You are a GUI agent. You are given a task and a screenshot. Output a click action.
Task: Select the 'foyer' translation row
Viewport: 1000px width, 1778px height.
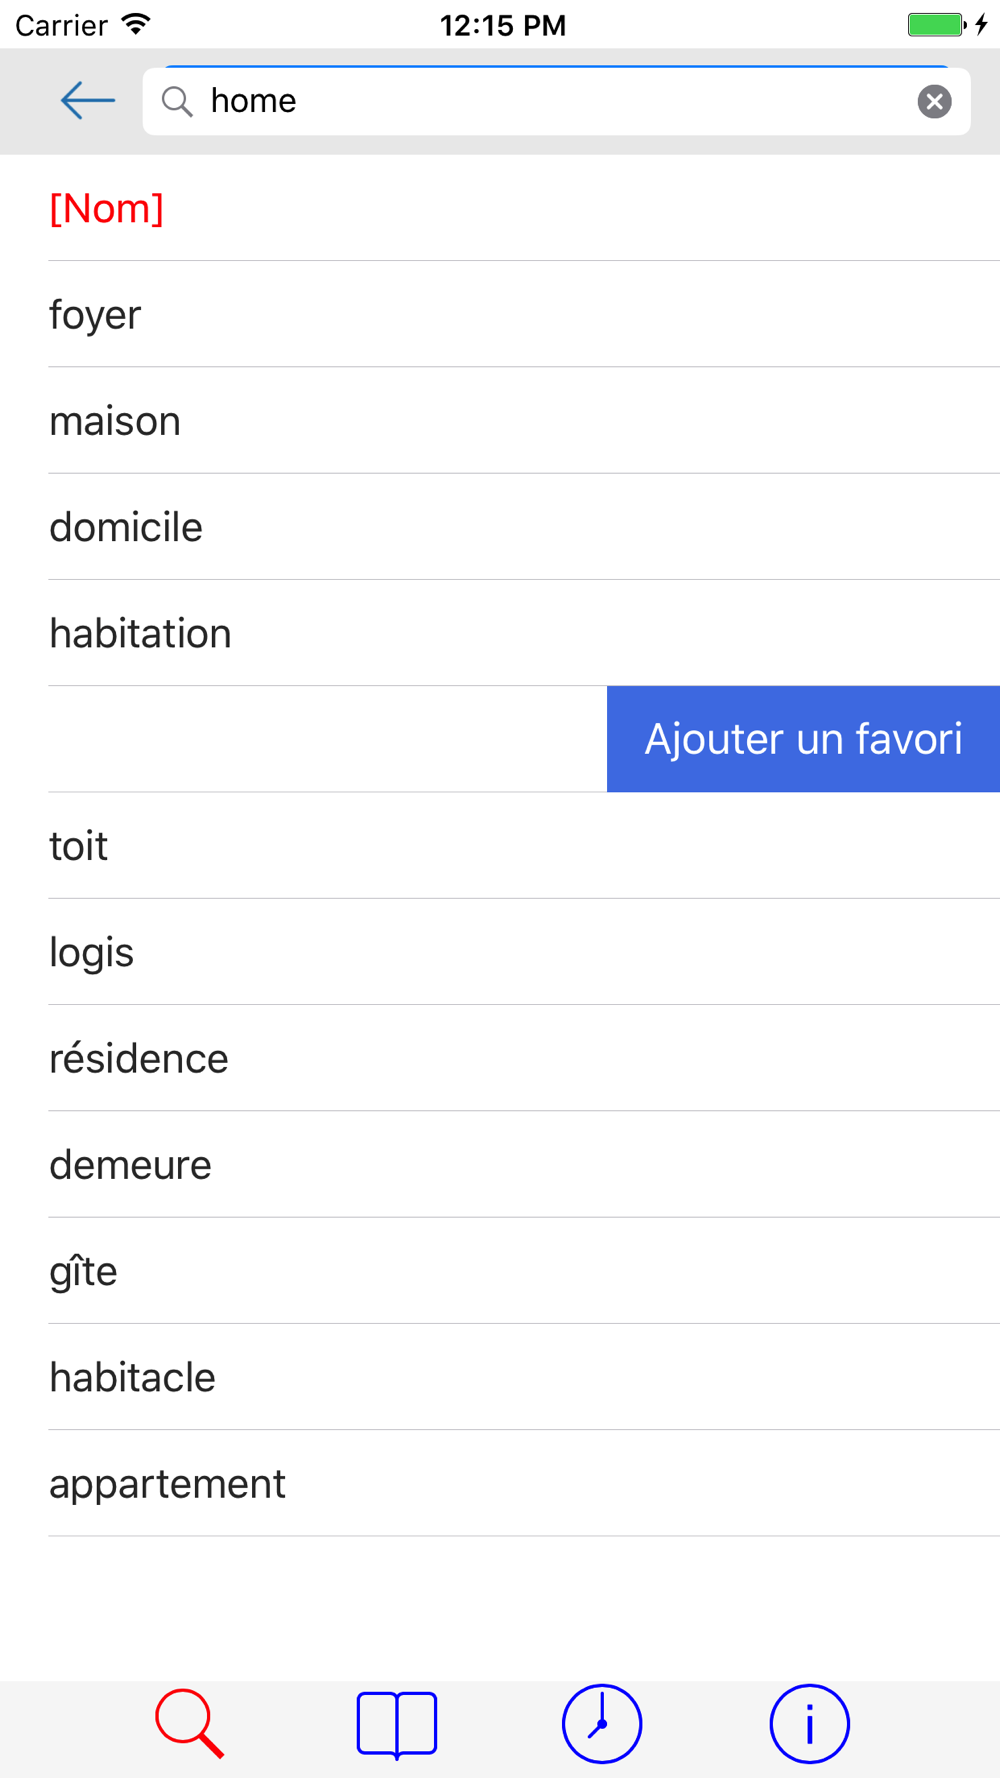click(524, 314)
